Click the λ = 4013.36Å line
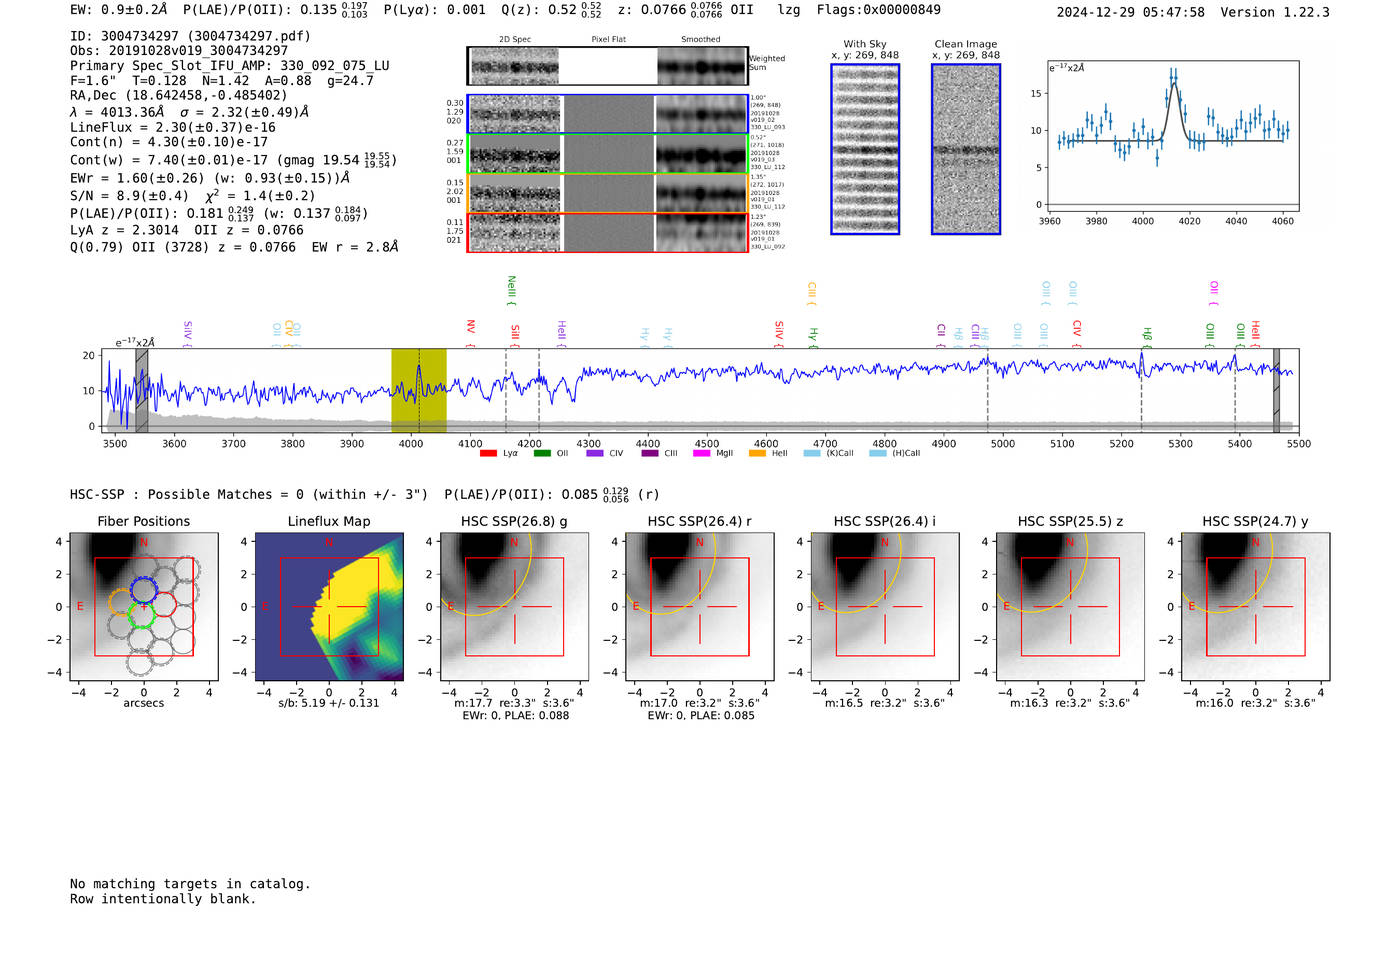This screenshot has width=1400, height=953. 190,112
